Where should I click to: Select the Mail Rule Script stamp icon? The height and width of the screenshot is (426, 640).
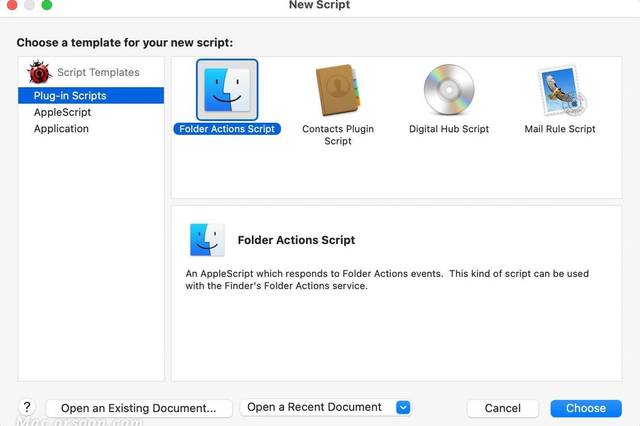click(x=562, y=91)
